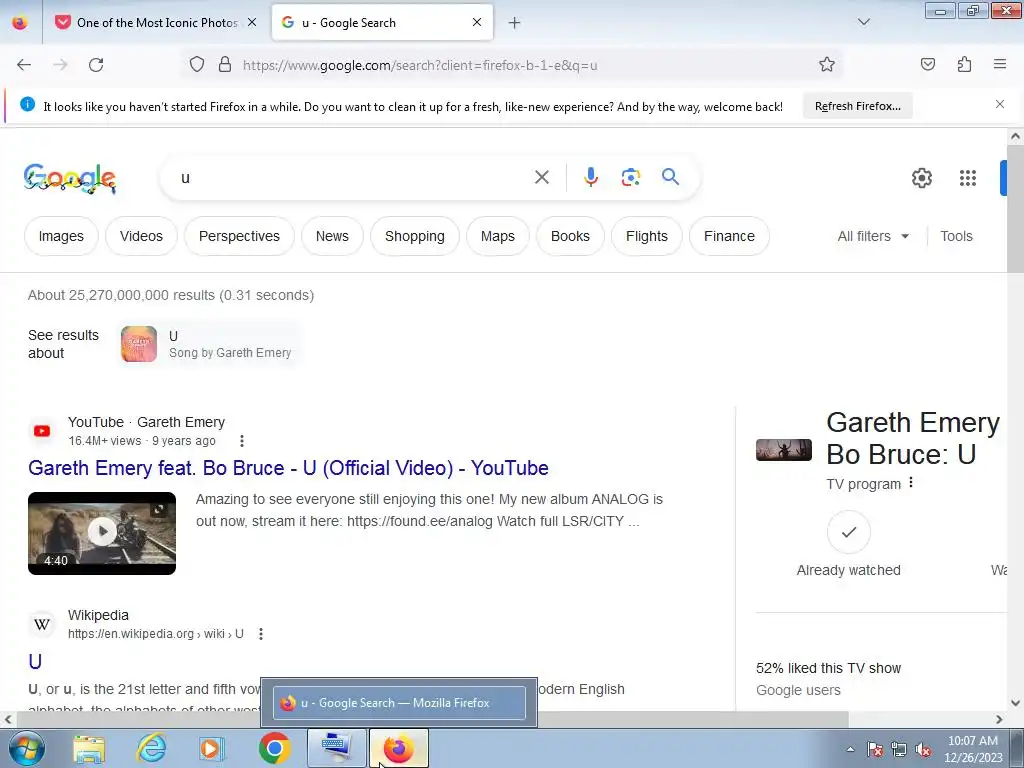1024x768 pixels.
Task: Go back to the previous page
Action: [24, 65]
